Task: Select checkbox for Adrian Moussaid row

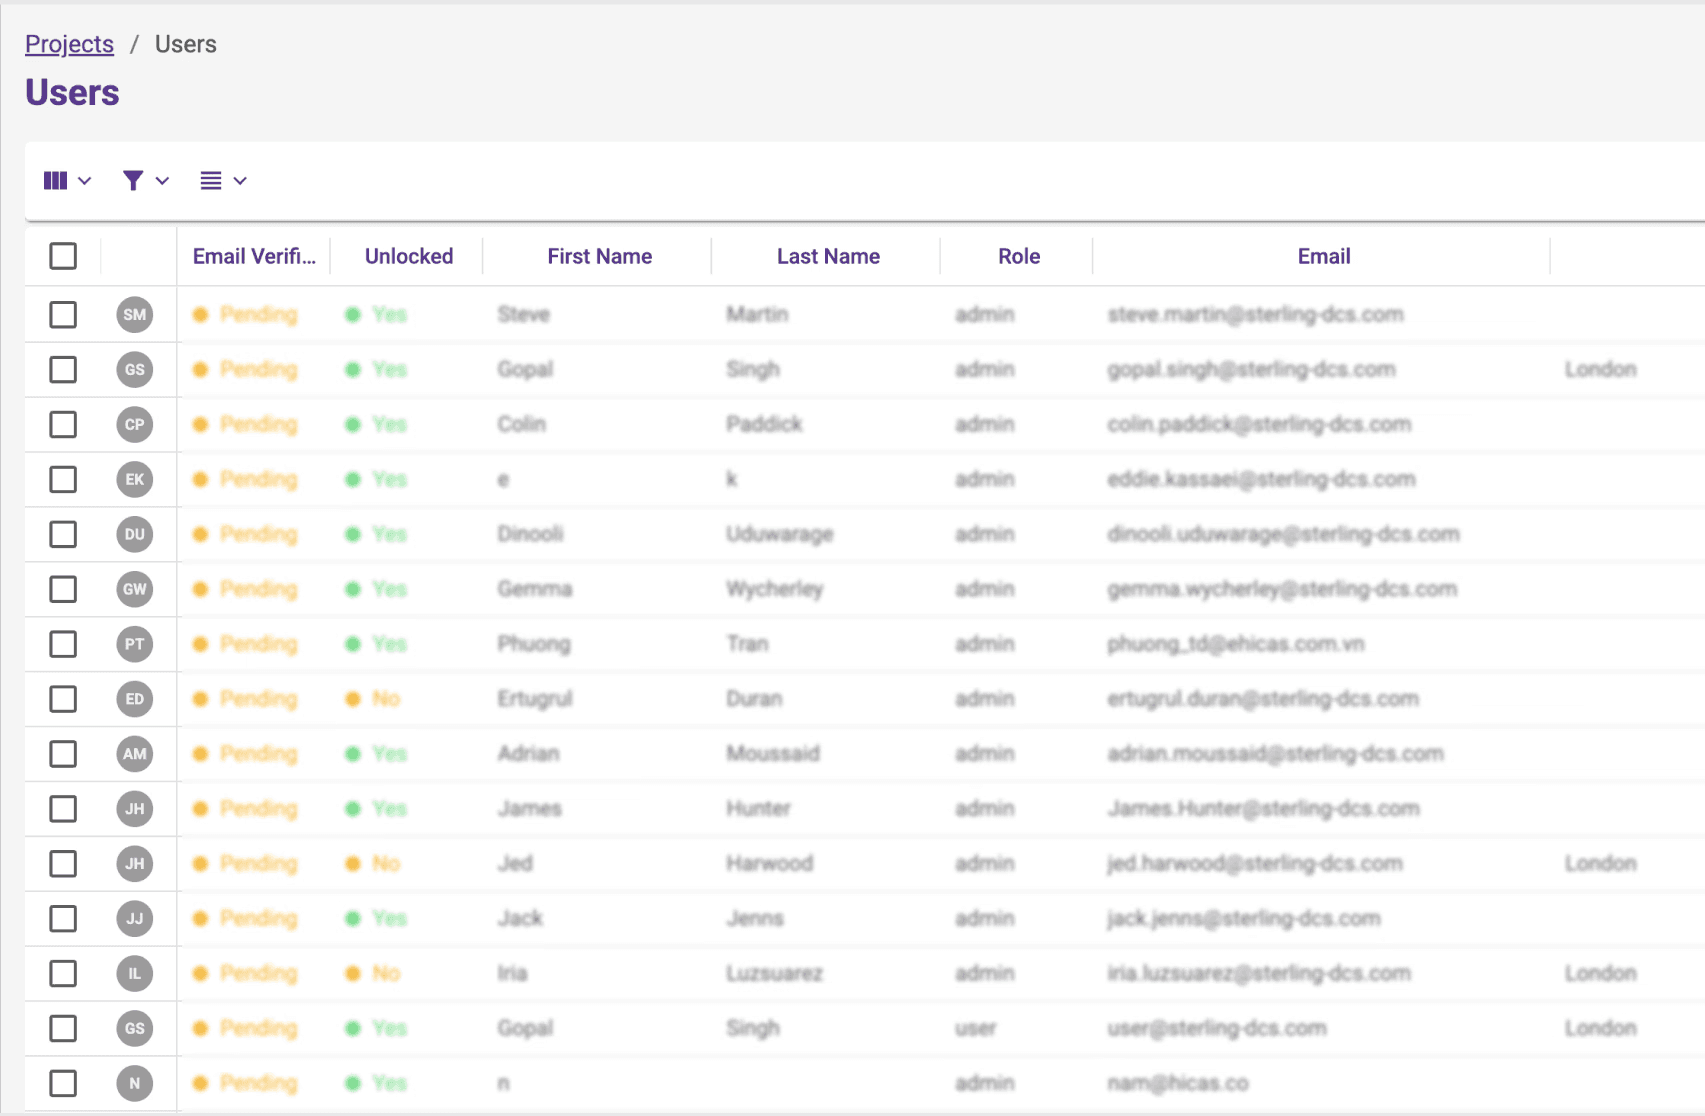Action: tap(63, 754)
